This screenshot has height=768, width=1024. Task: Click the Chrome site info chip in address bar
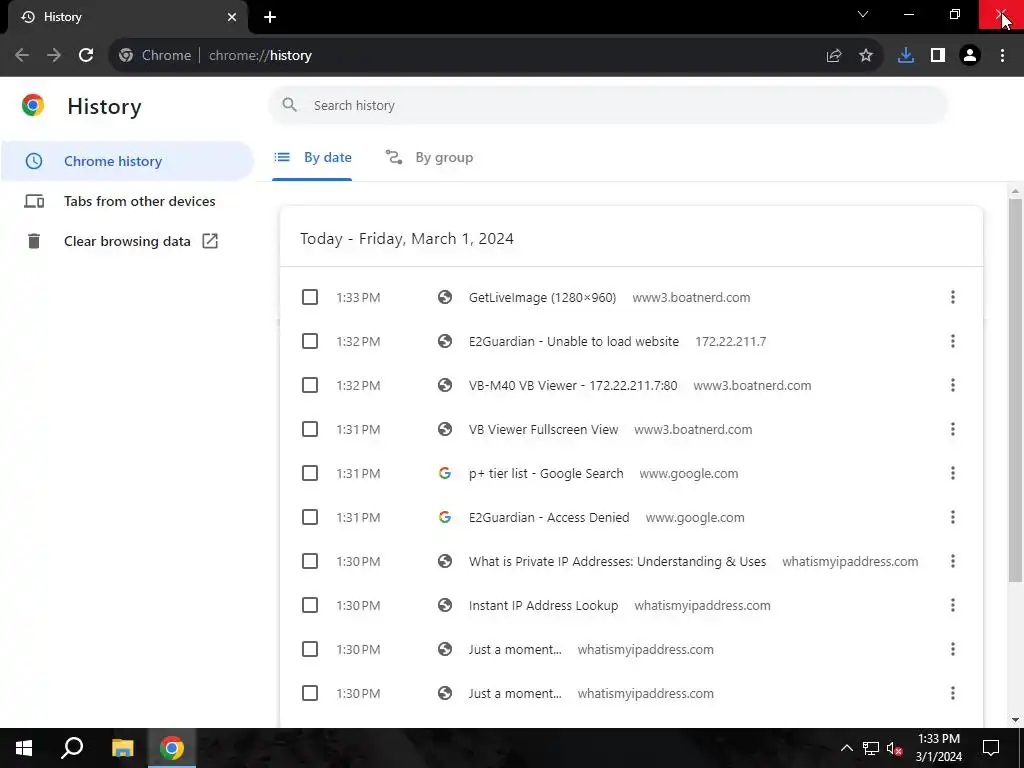(x=155, y=56)
